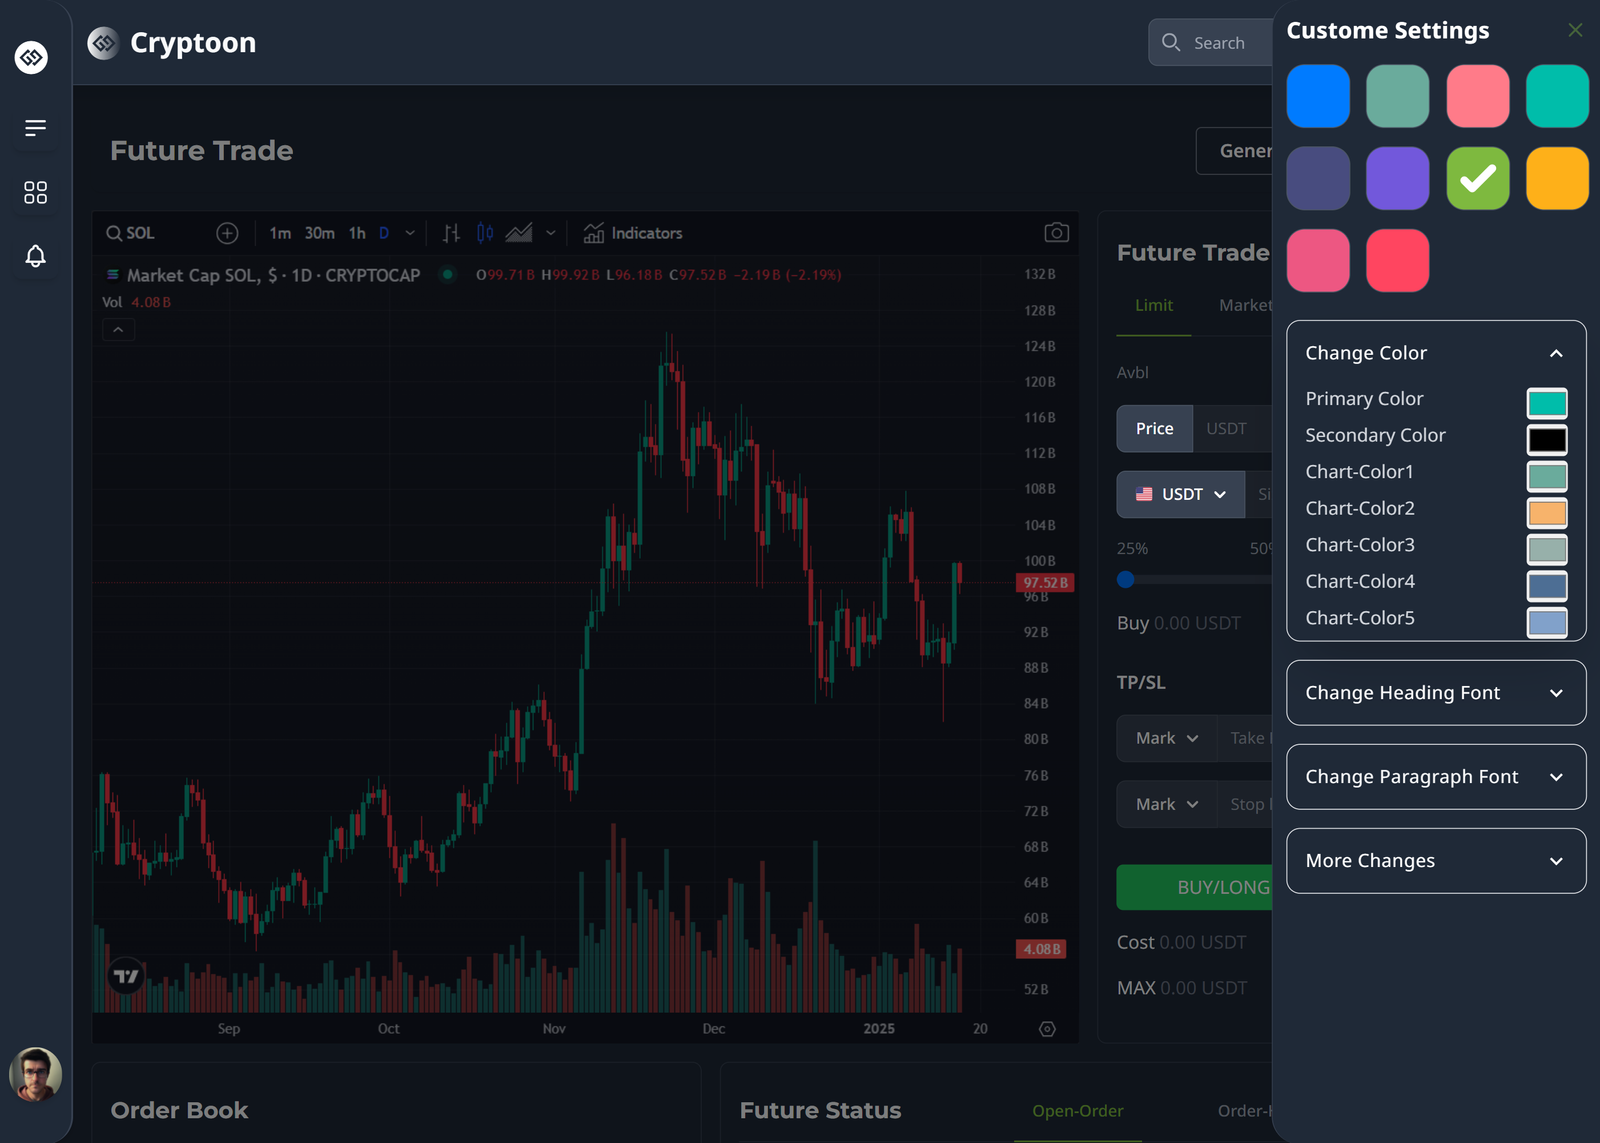The height and width of the screenshot is (1143, 1600).
Task: Expand the More Changes section
Action: (x=1435, y=861)
